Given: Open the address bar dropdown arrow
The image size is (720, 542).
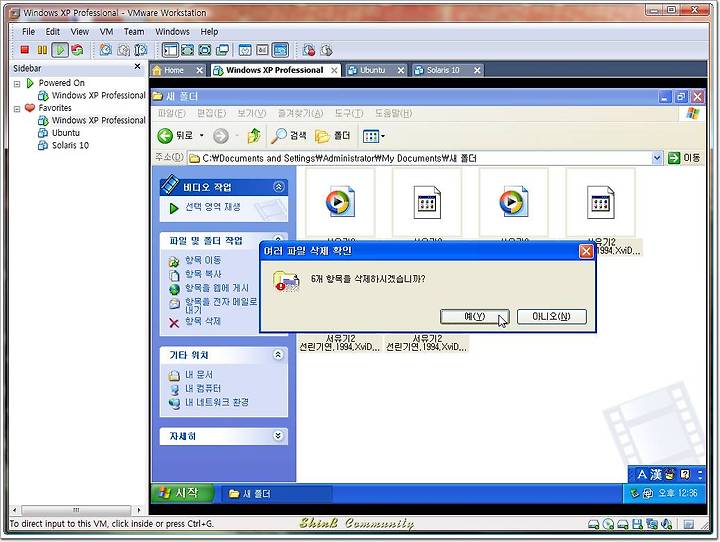Looking at the screenshot, I should [657, 158].
